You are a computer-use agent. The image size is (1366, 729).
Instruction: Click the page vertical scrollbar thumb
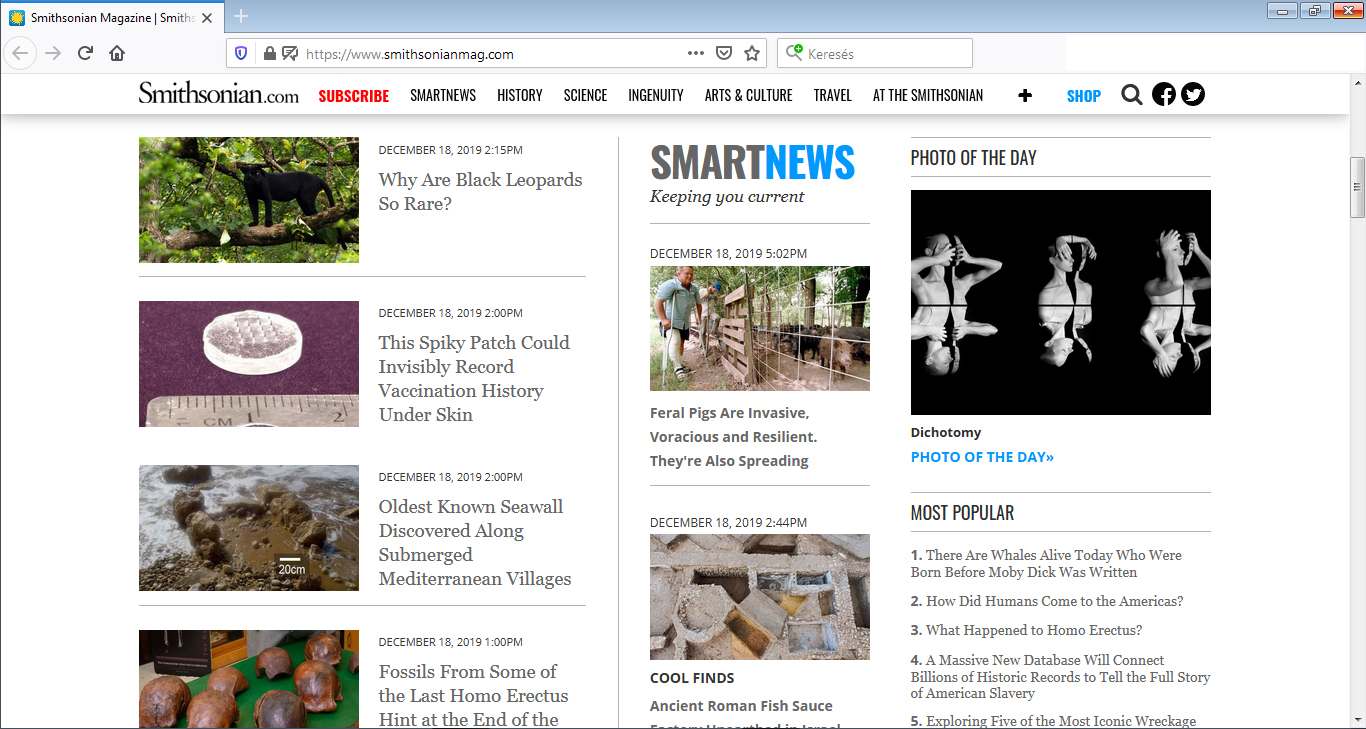(1357, 187)
